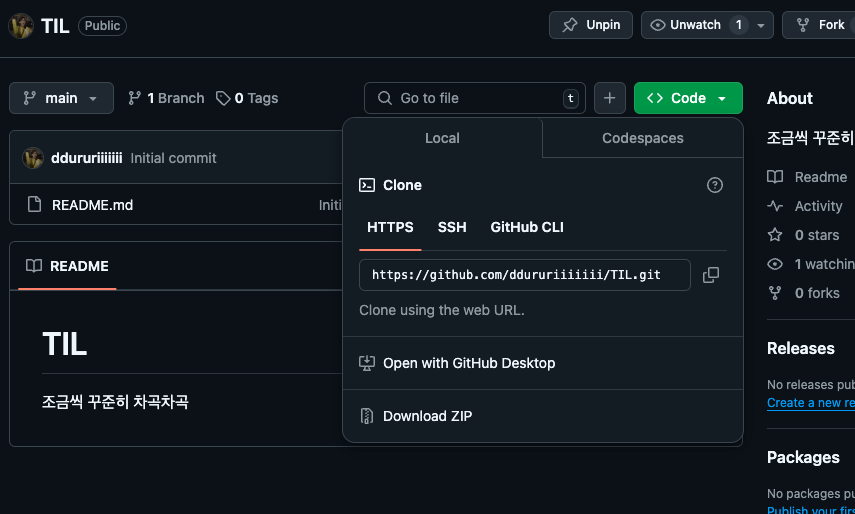Open the 0 forks link
Image resolution: width=855 pixels, height=514 pixels.
(817, 293)
